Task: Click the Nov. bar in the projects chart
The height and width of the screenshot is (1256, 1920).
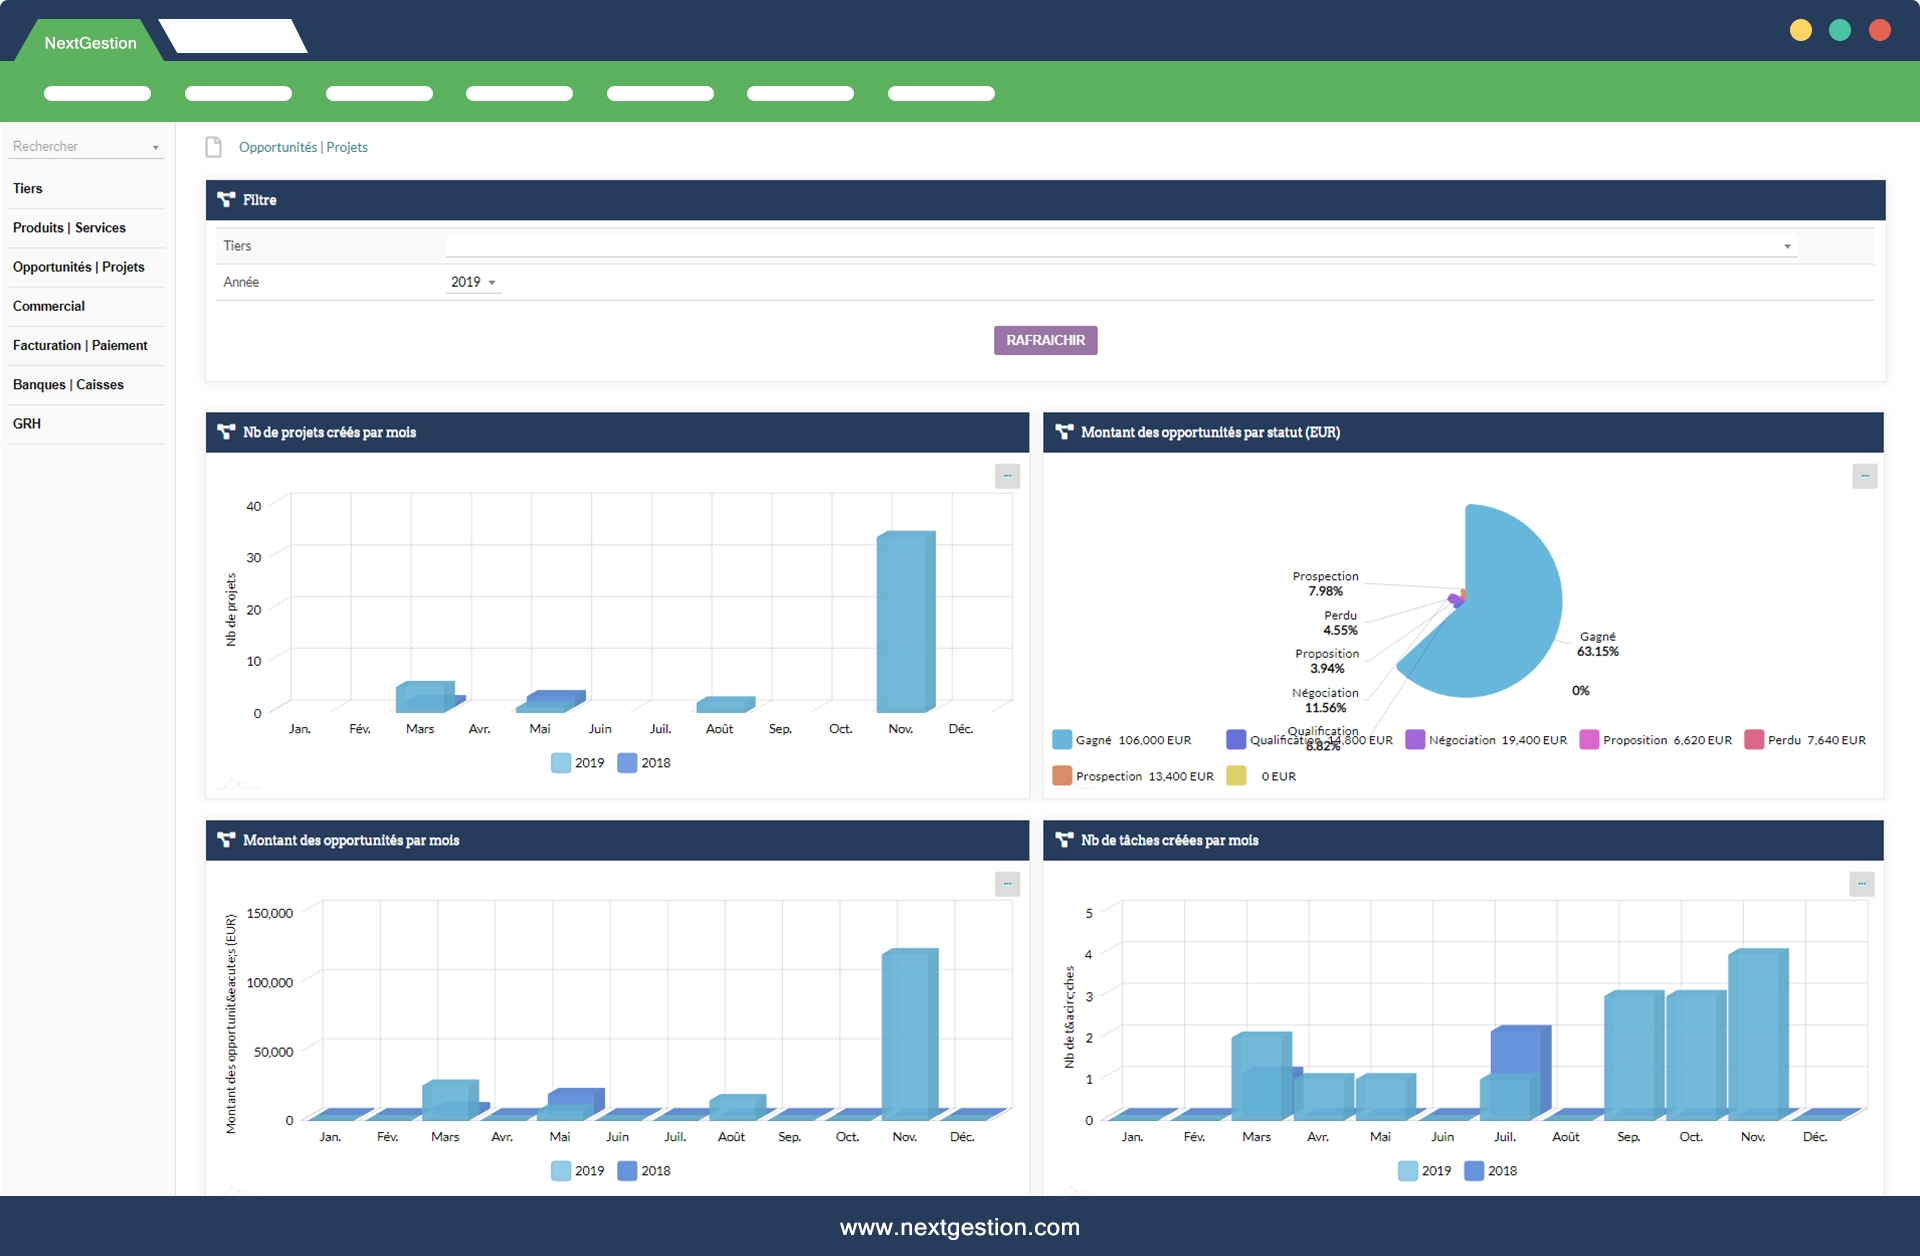Action: pyautogui.click(x=905, y=620)
